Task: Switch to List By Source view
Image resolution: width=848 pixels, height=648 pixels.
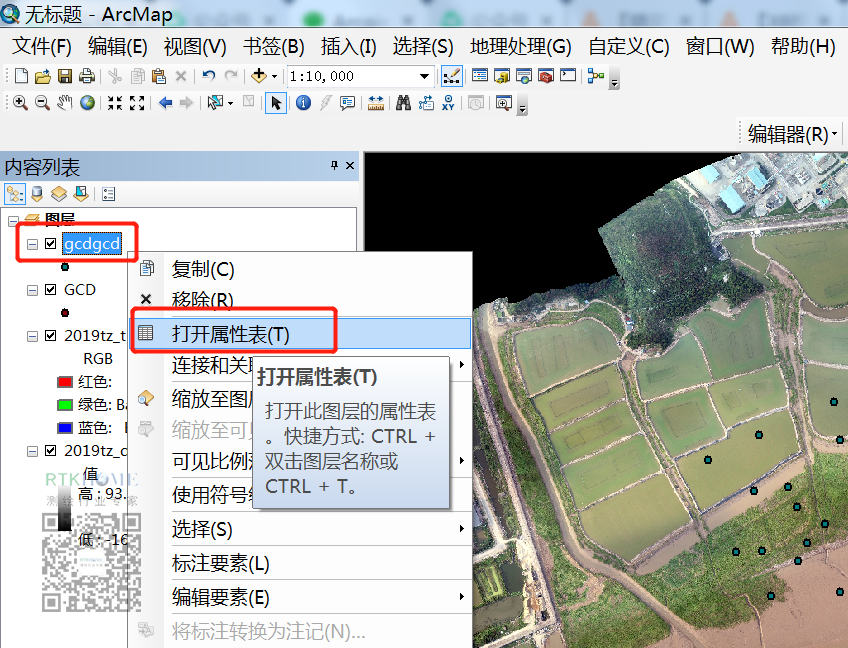Action: point(37,194)
